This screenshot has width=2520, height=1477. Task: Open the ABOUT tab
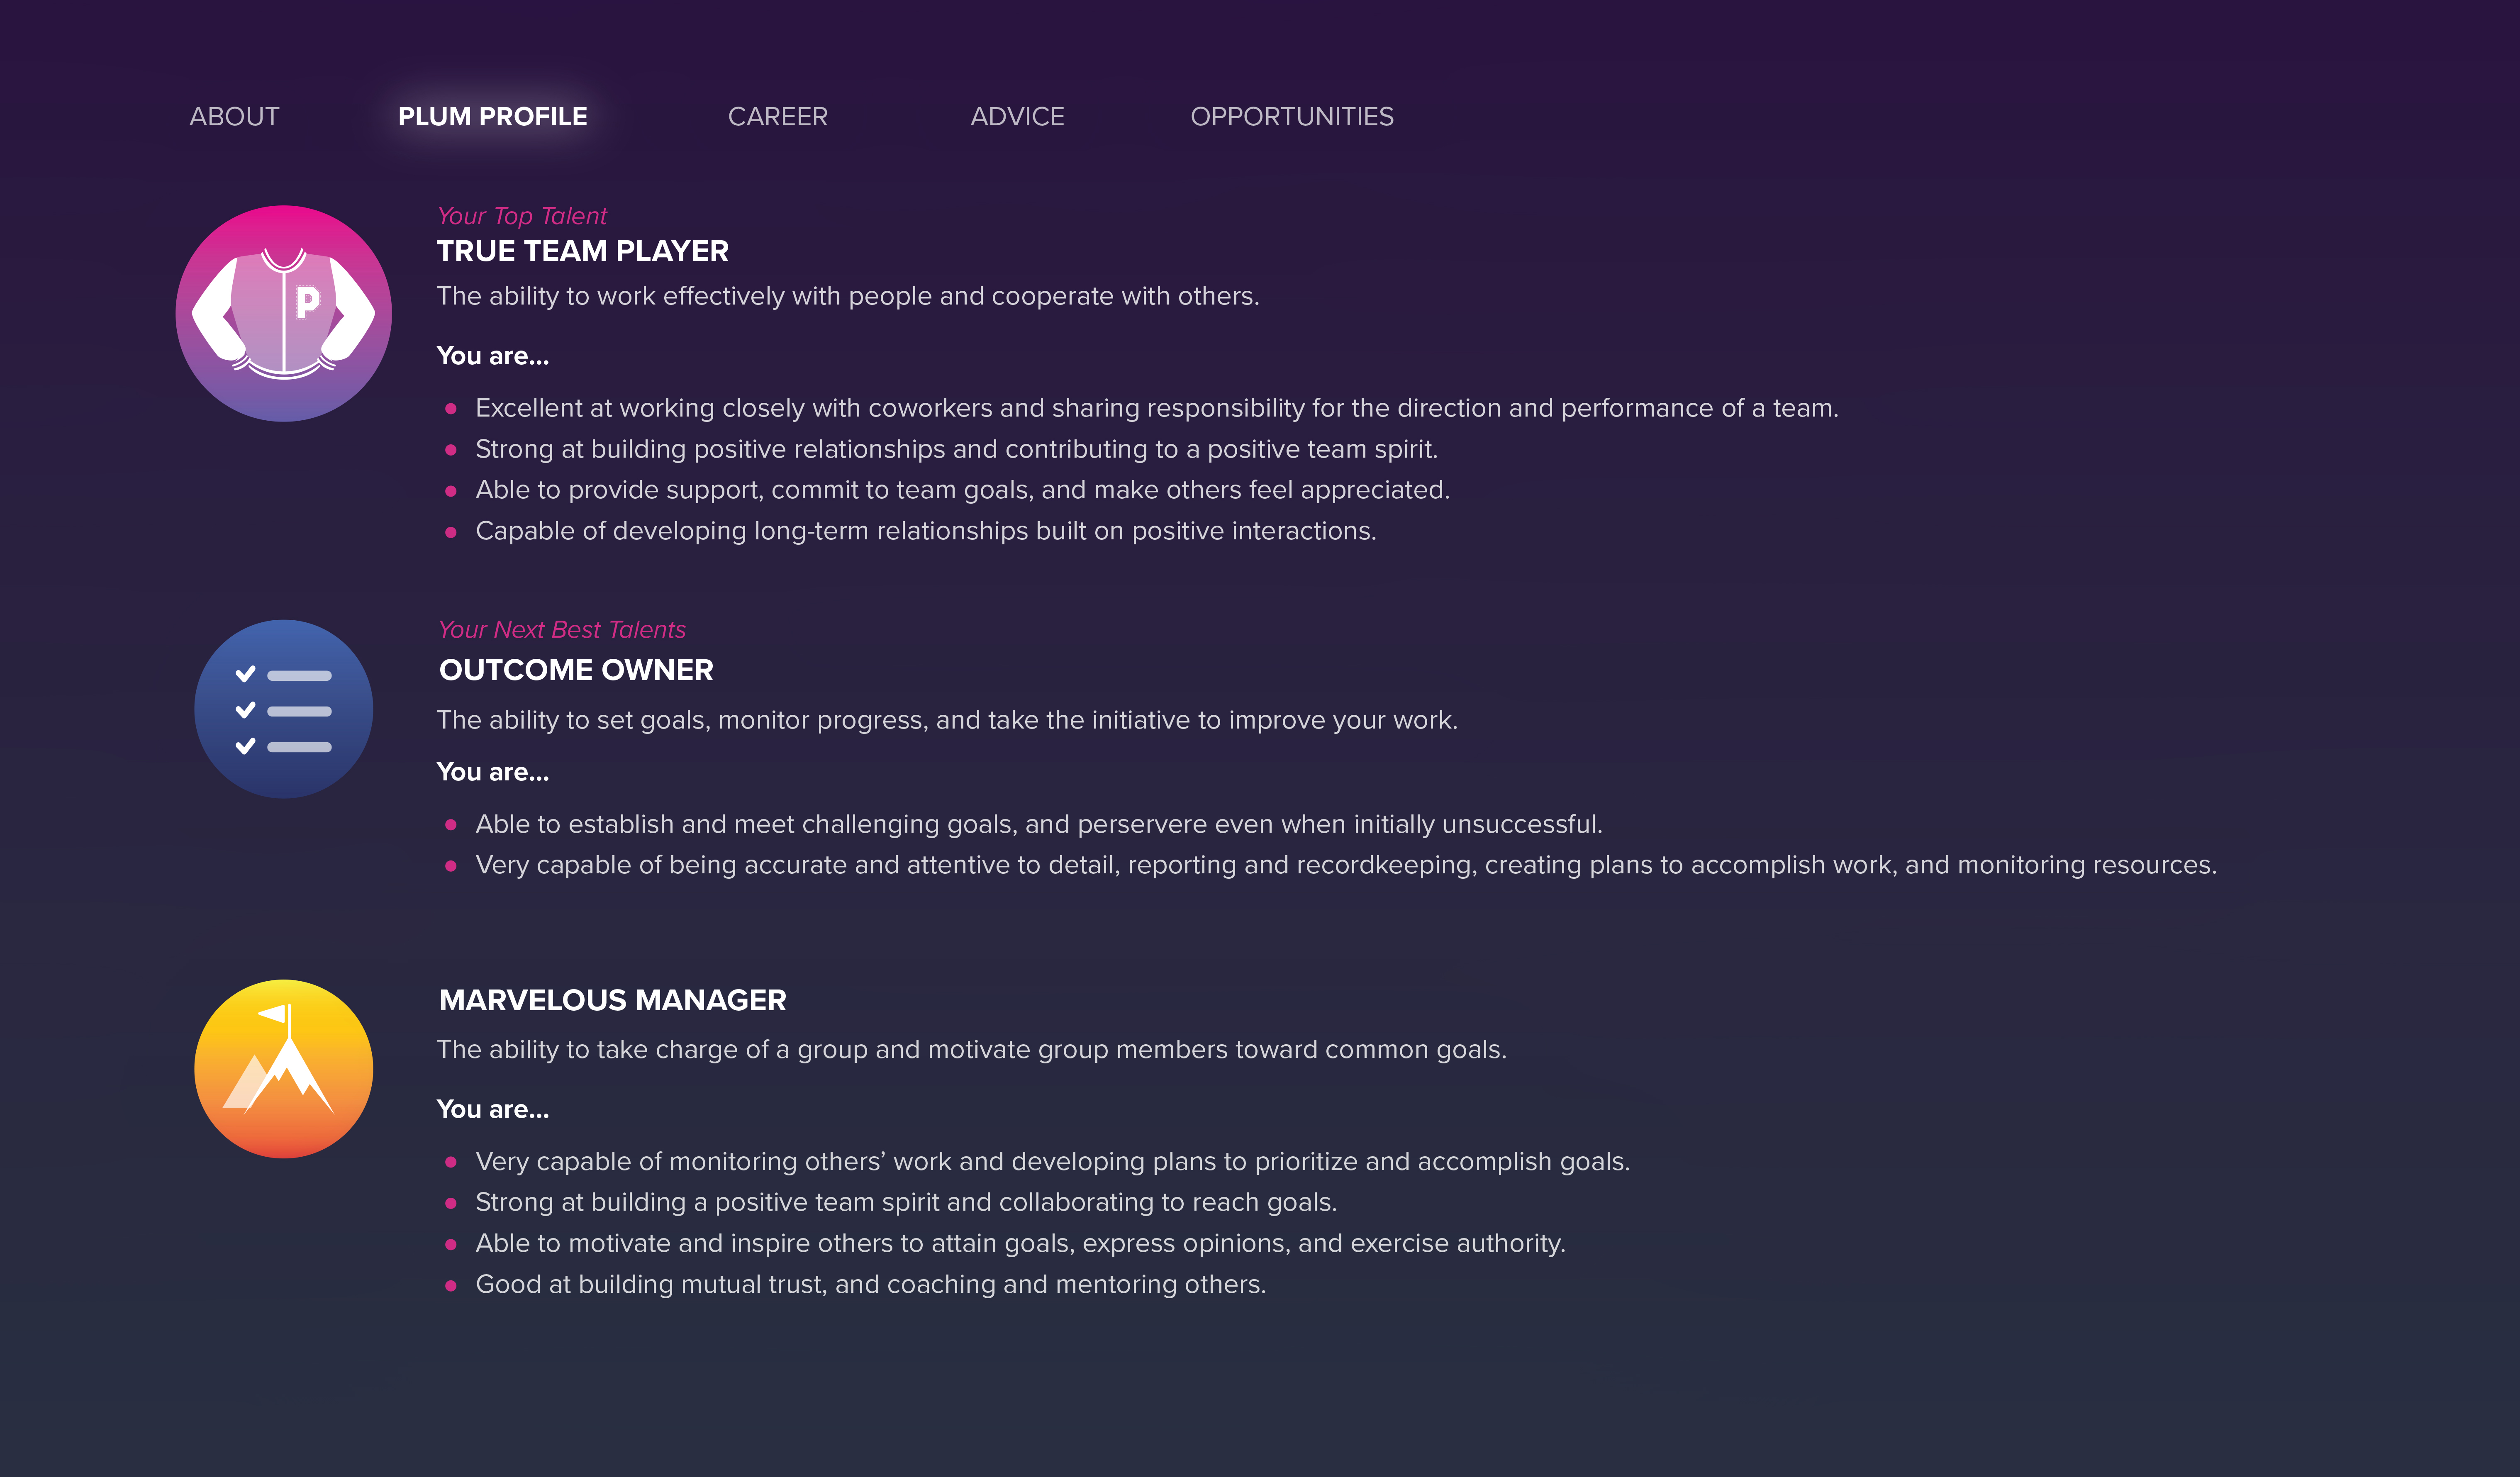tap(234, 117)
